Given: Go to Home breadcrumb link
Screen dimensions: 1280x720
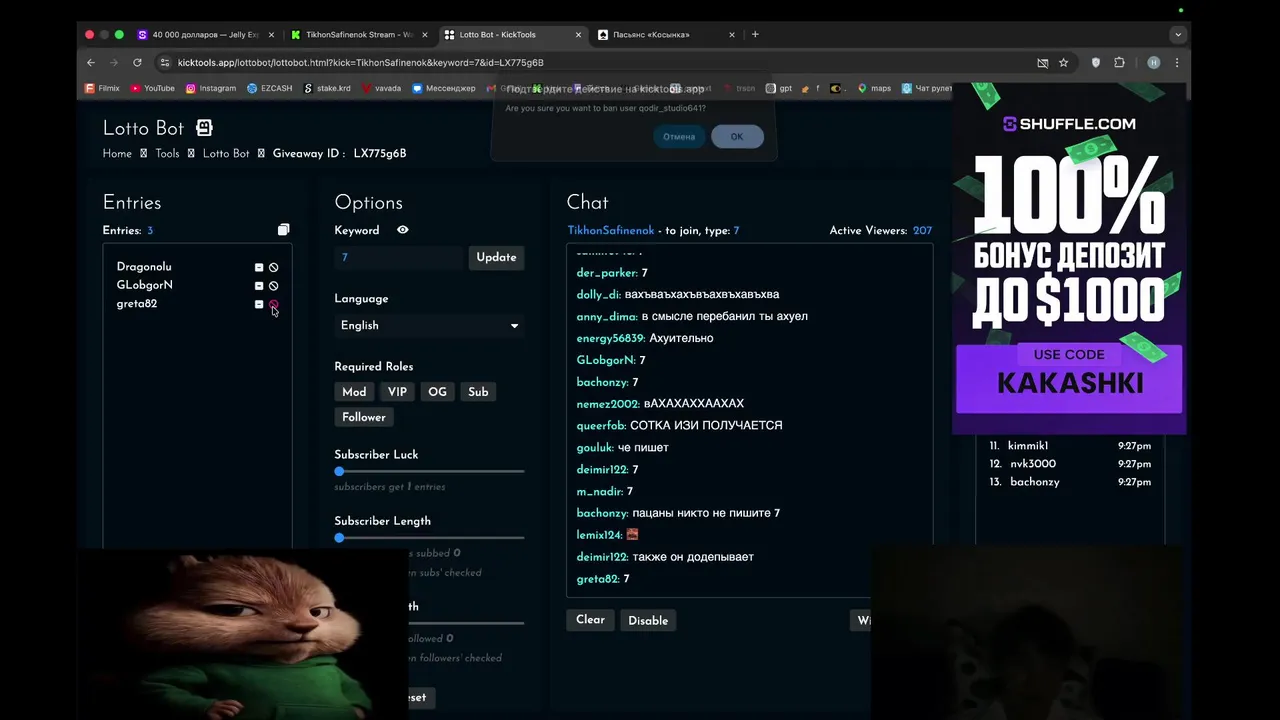Looking at the screenshot, I should point(117,153).
